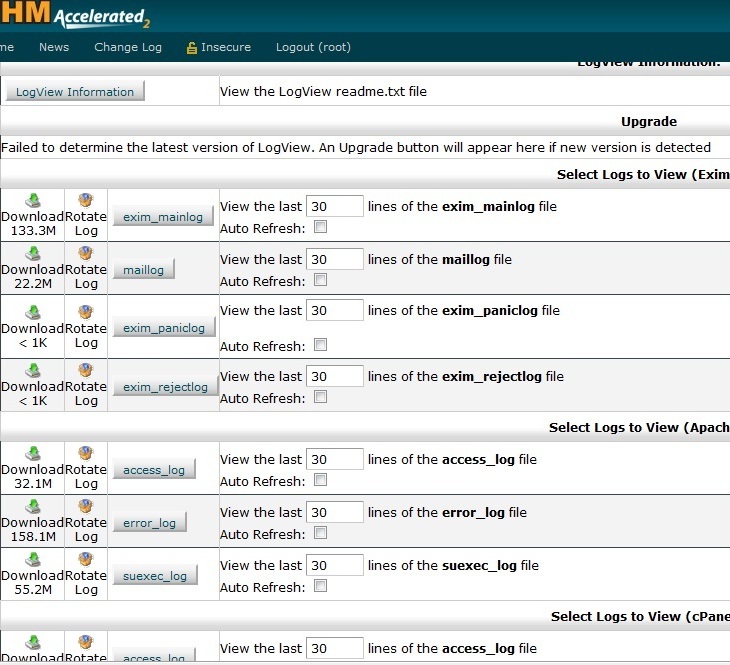The image size is (730, 665).
Task: Rotate the Apache access_log via its icon
Action: pyautogui.click(x=85, y=453)
